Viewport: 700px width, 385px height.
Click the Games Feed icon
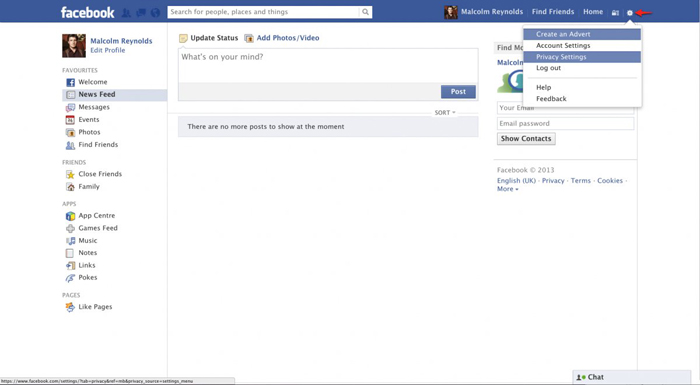click(71, 228)
